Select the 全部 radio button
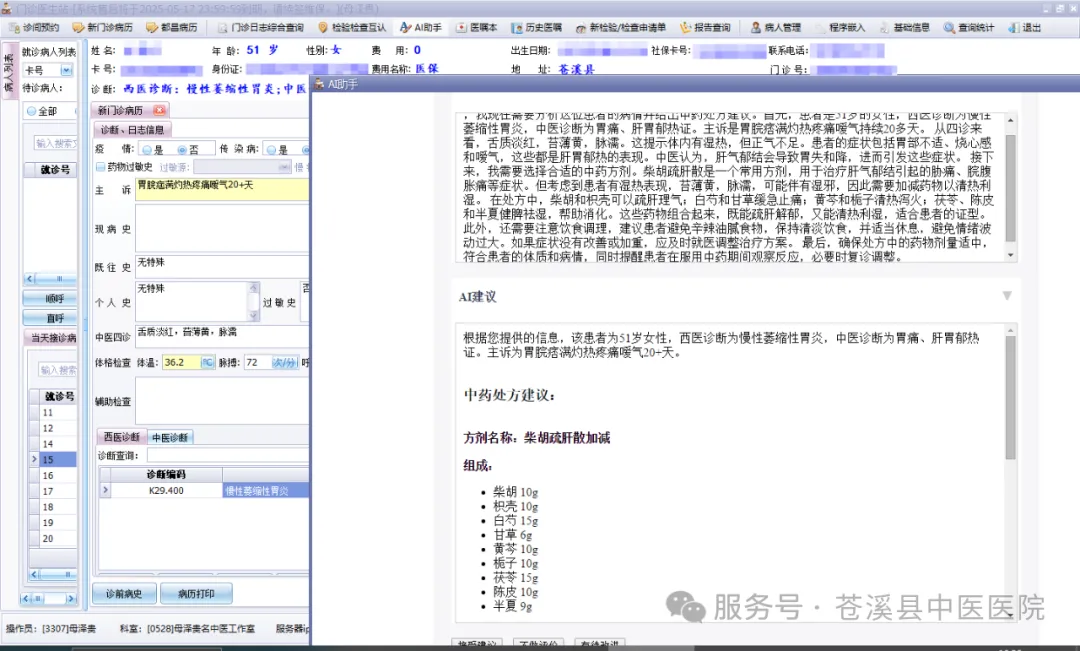 point(32,111)
